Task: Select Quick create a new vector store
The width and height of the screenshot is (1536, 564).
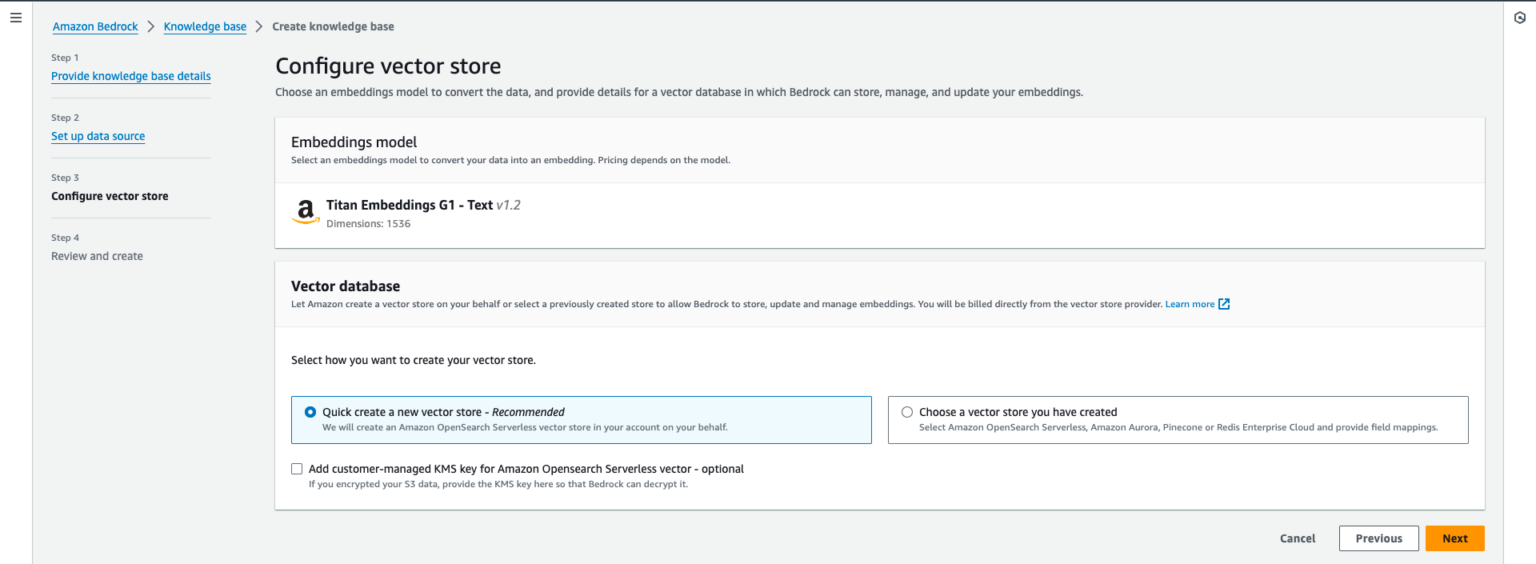Action: click(x=310, y=412)
